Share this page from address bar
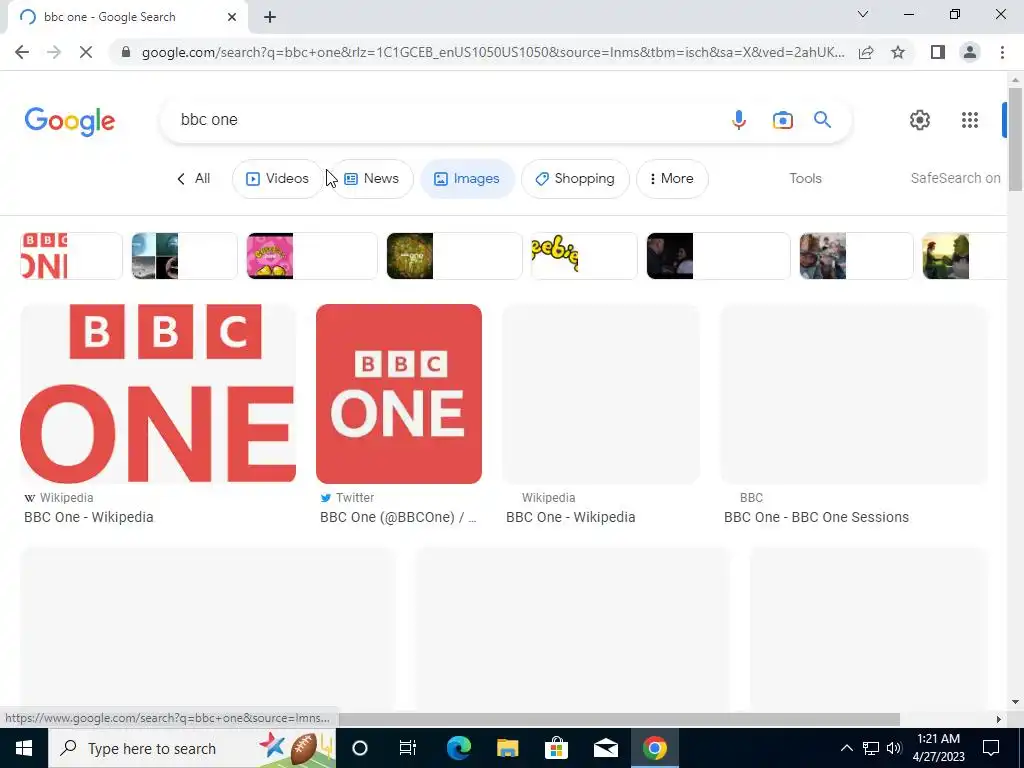This screenshot has height=768, width=1024. (x=866, y=52)
